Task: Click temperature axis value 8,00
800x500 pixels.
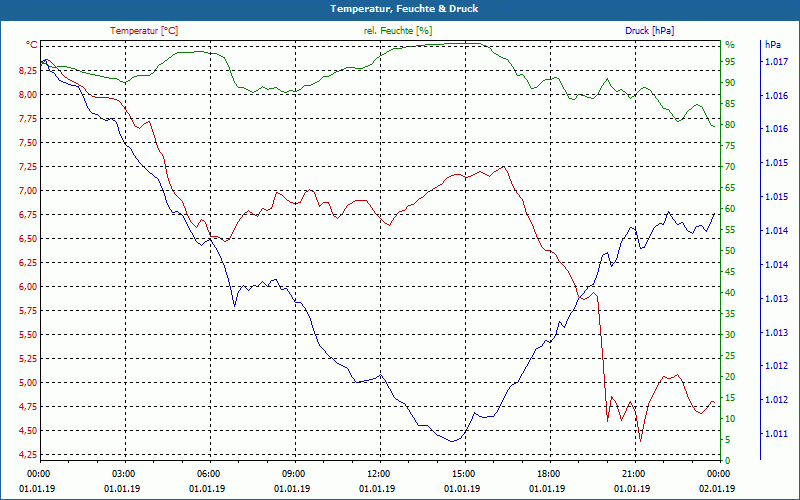Action: pyautogui.click(x=28, y=94)
